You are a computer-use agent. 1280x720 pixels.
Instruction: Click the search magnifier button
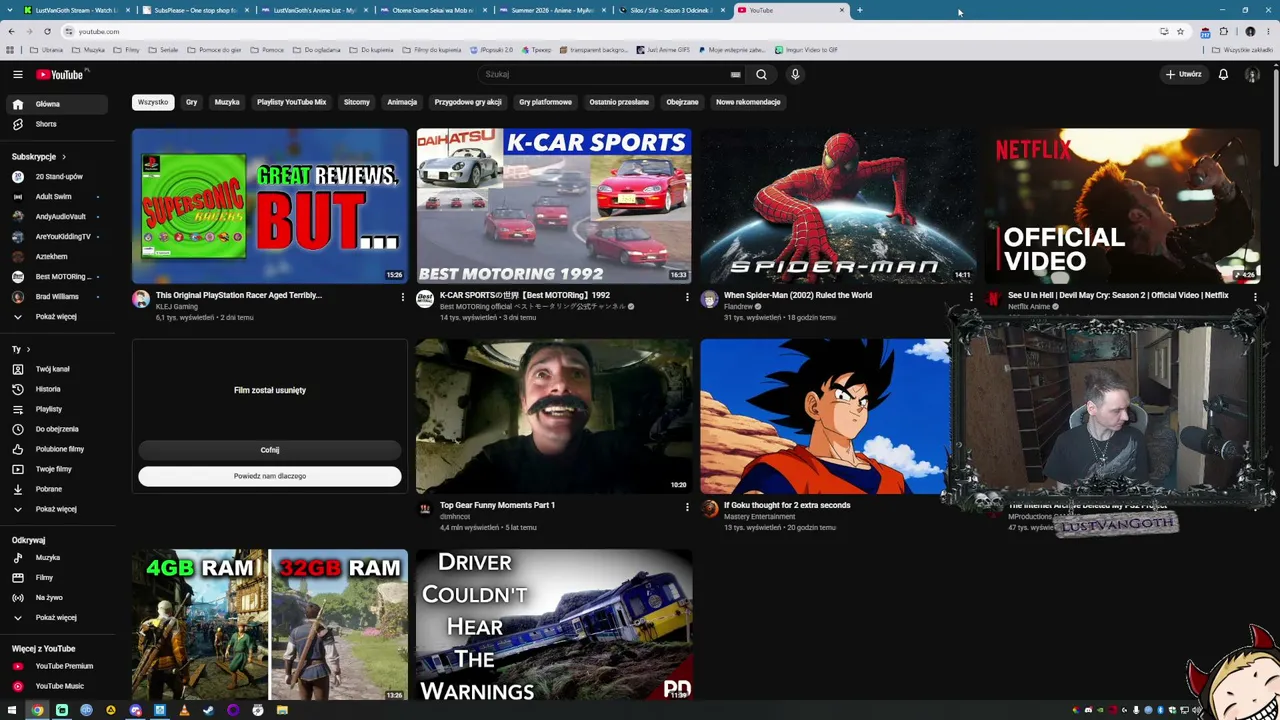coord(761,74)
